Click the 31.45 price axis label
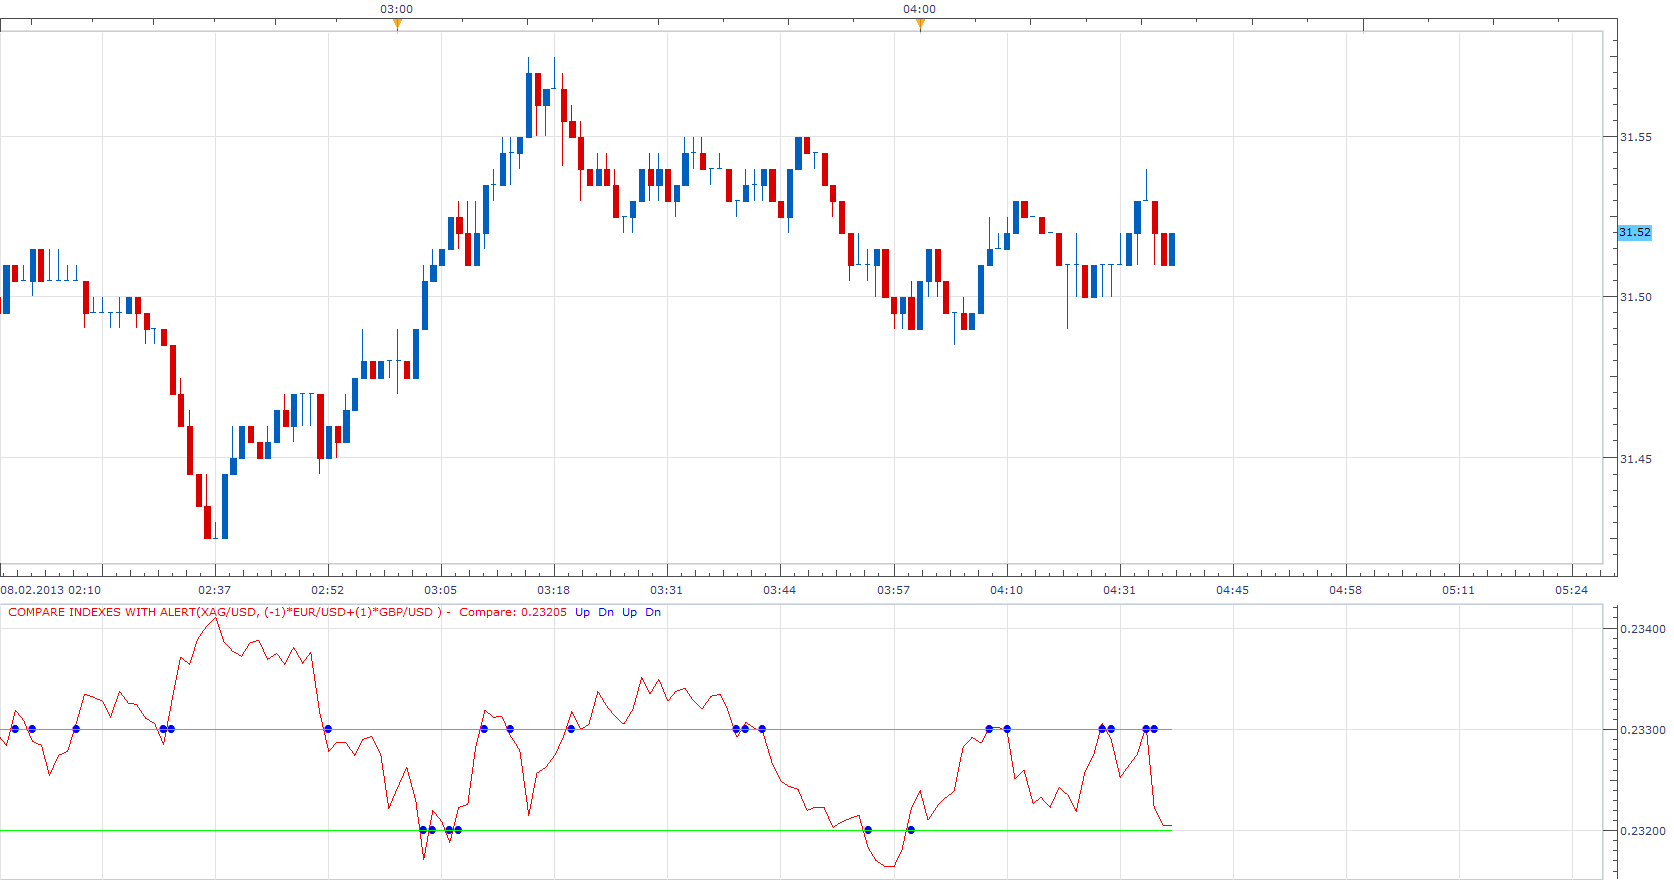Viewport: 1674px width, 880px height. [1636, 459]
